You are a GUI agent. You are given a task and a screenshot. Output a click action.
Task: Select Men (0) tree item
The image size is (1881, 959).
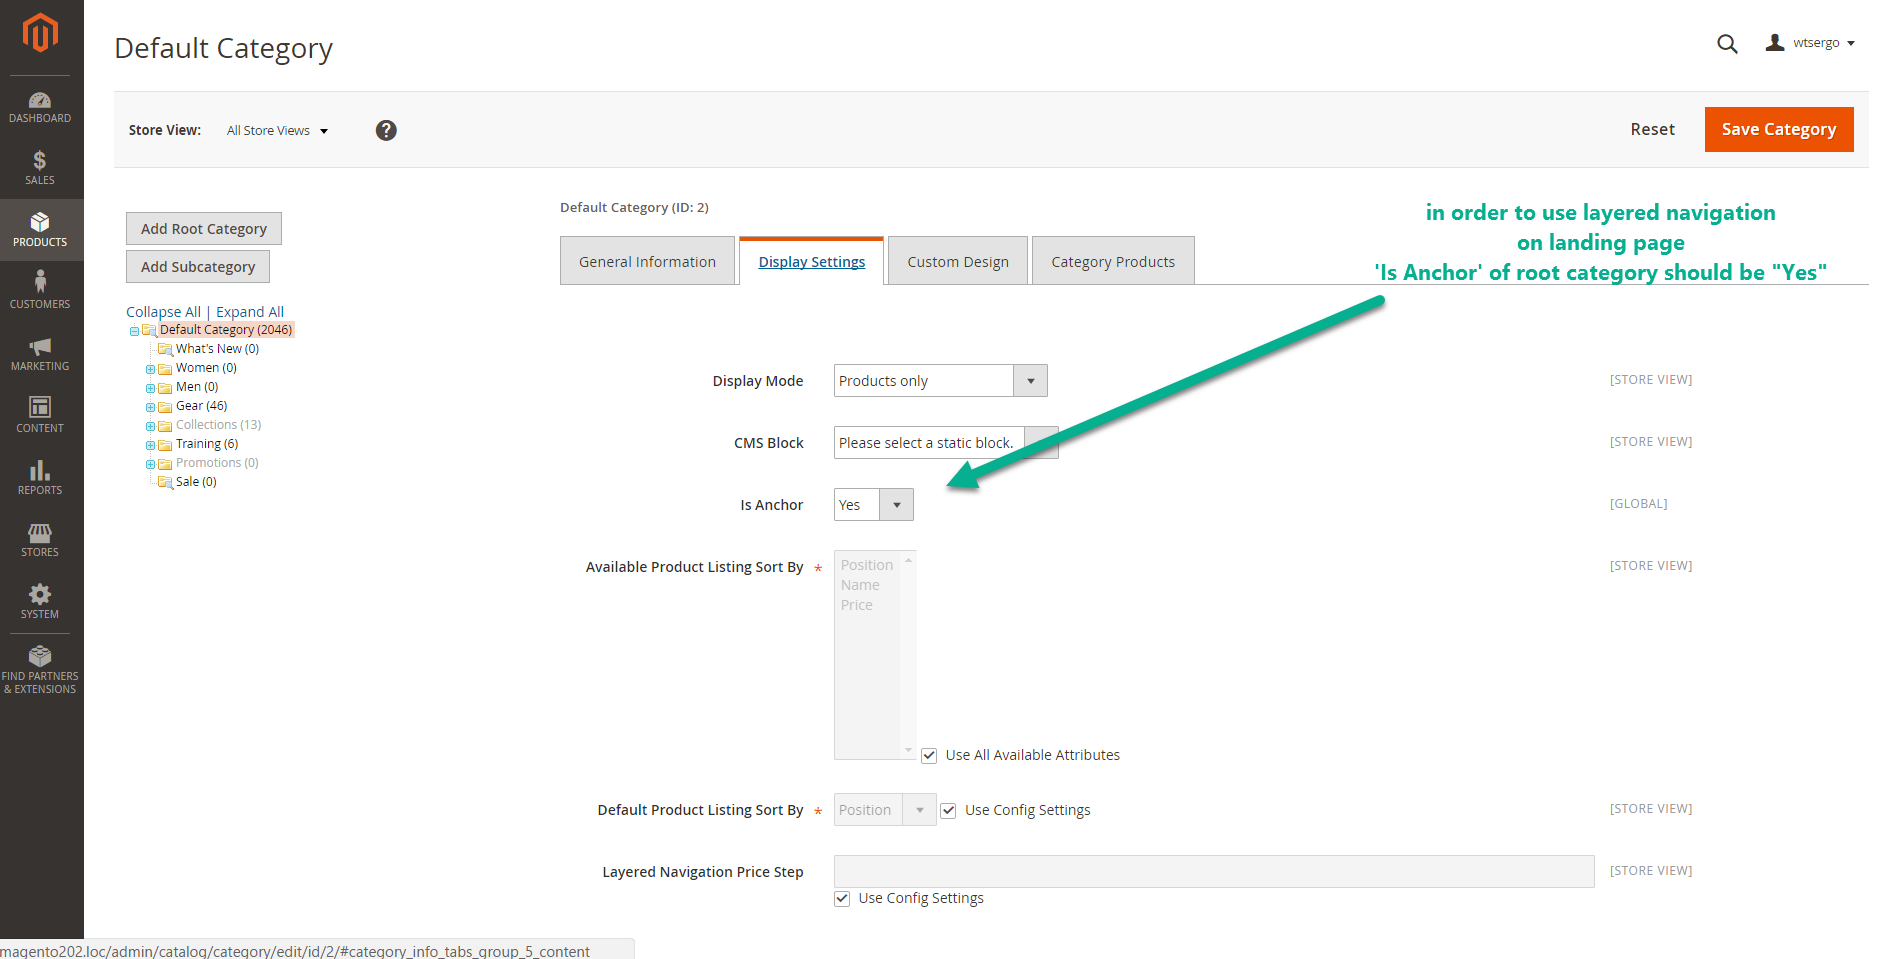tap(197, 387)
